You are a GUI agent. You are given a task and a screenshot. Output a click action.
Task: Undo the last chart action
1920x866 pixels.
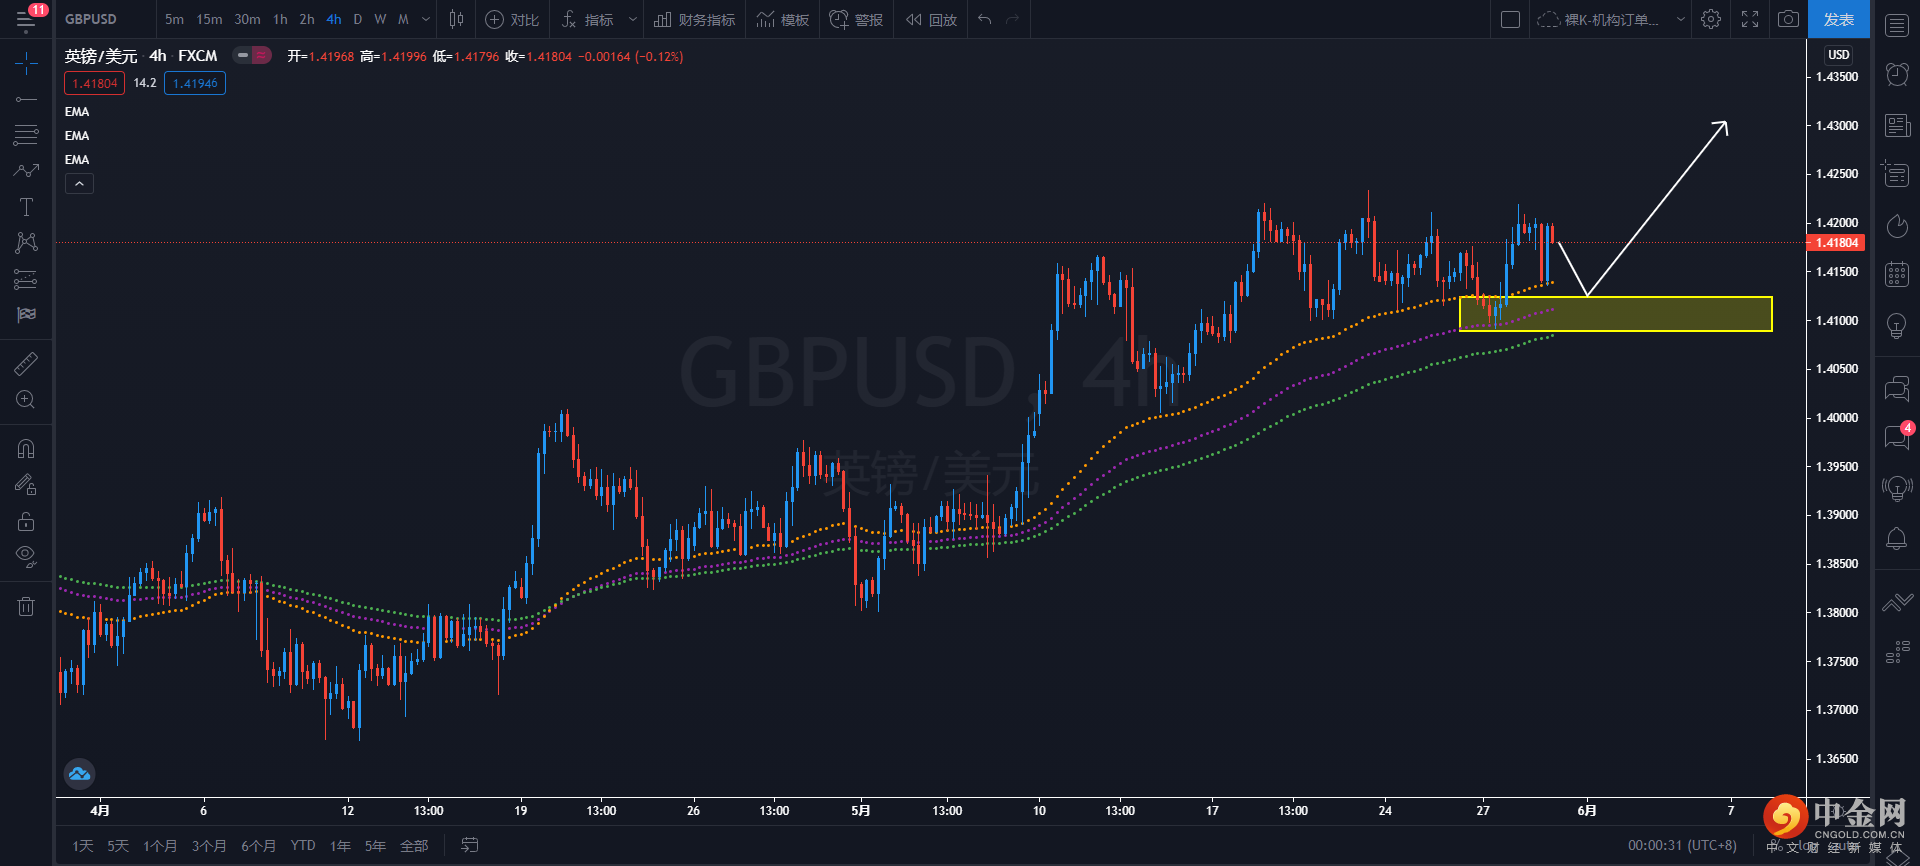tap(985, 19)
